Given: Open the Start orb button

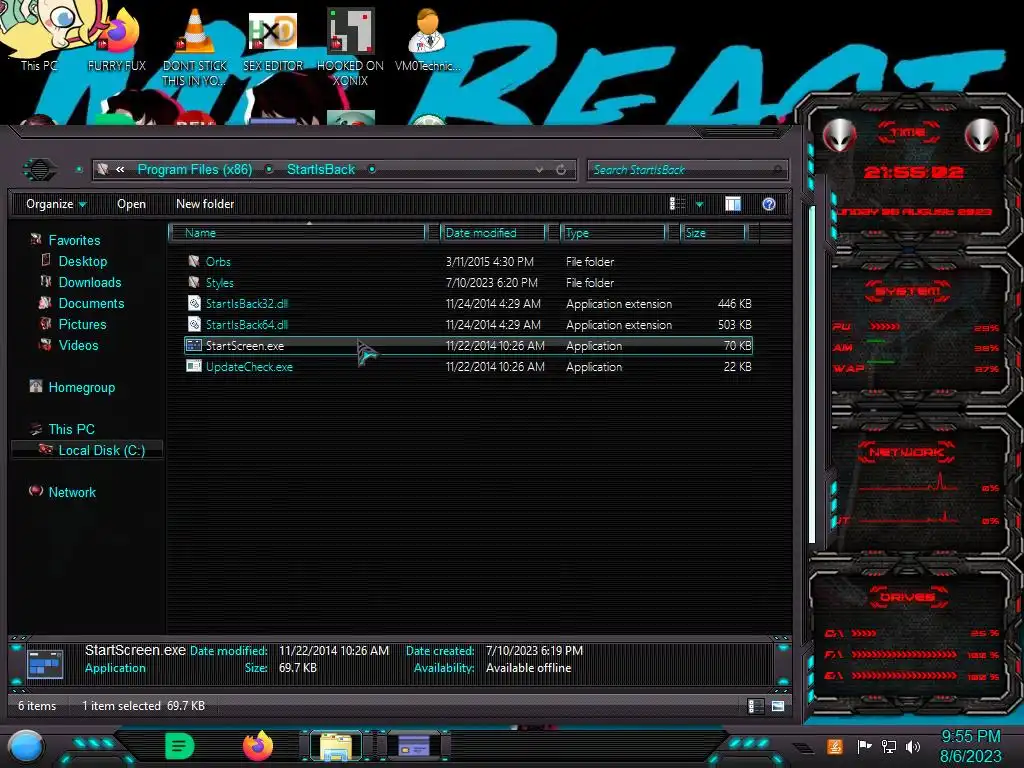Looking at the screenshot, I should (26, 747).
